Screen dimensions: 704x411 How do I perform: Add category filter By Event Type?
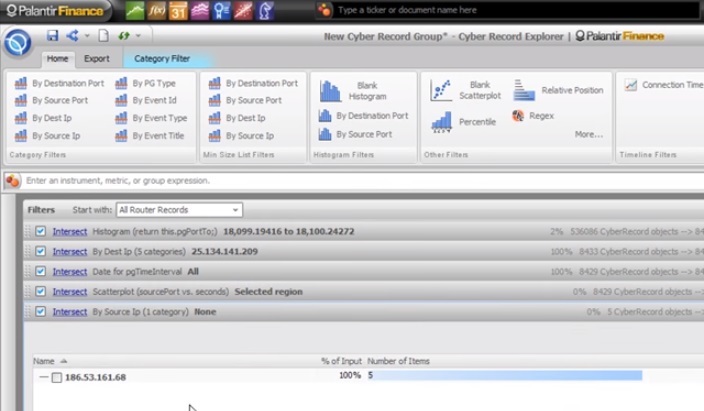click(151, 118)
